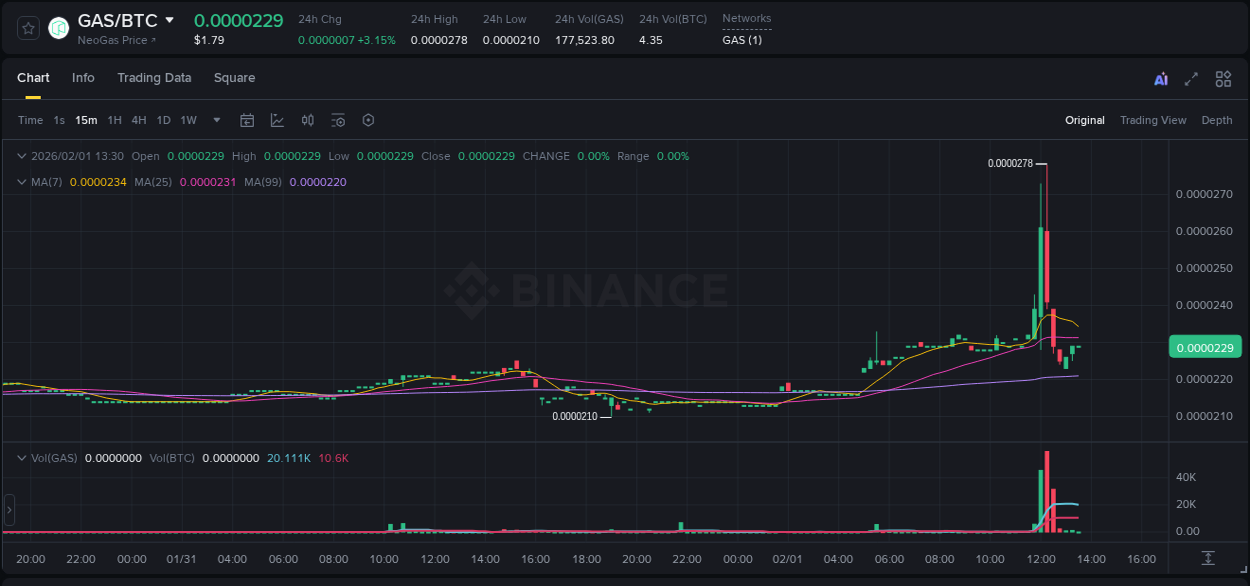Select the 1W timeframe

[x=188, y=120]
